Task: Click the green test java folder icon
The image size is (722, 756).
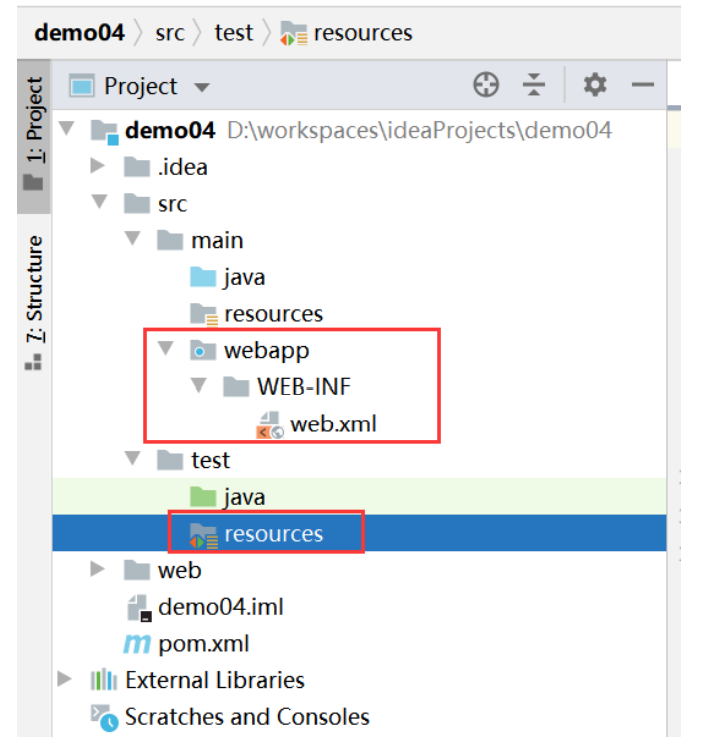Action: (x=203, y=497)
